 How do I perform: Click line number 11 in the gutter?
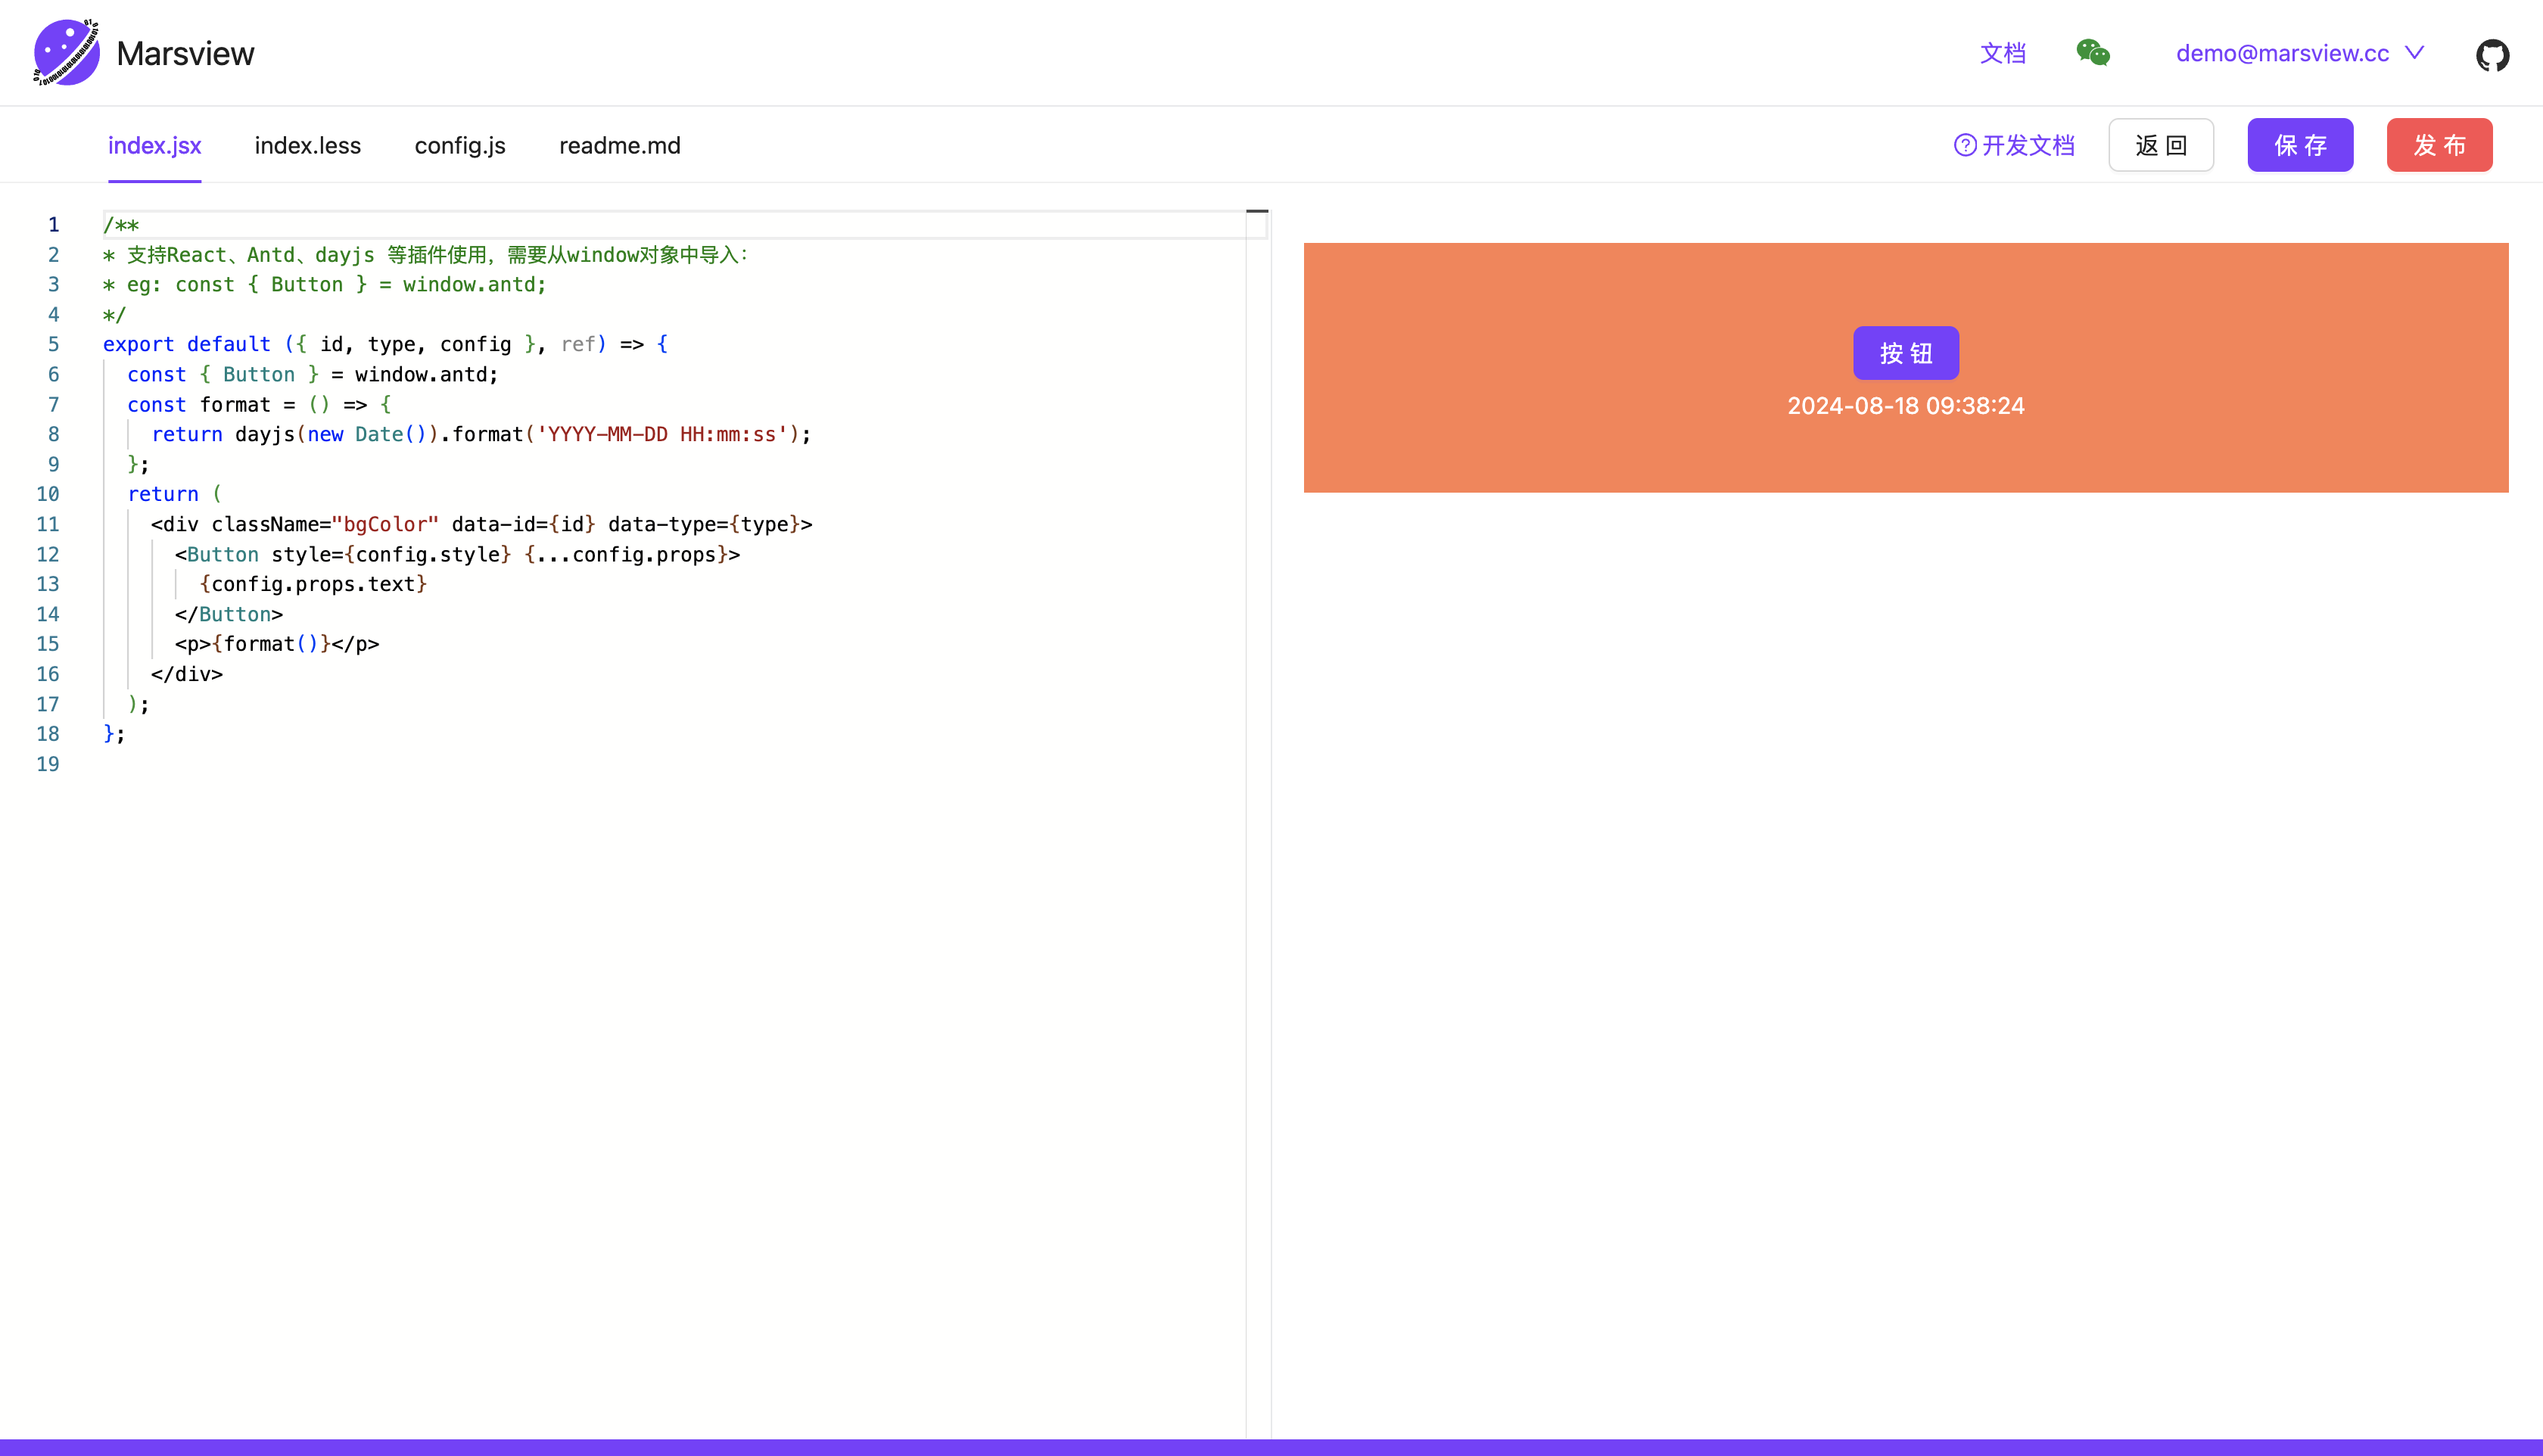click(48, 524)
